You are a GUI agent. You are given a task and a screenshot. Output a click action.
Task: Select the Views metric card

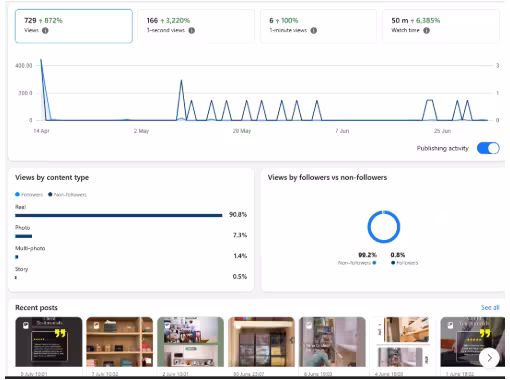(x=74, y=26)
